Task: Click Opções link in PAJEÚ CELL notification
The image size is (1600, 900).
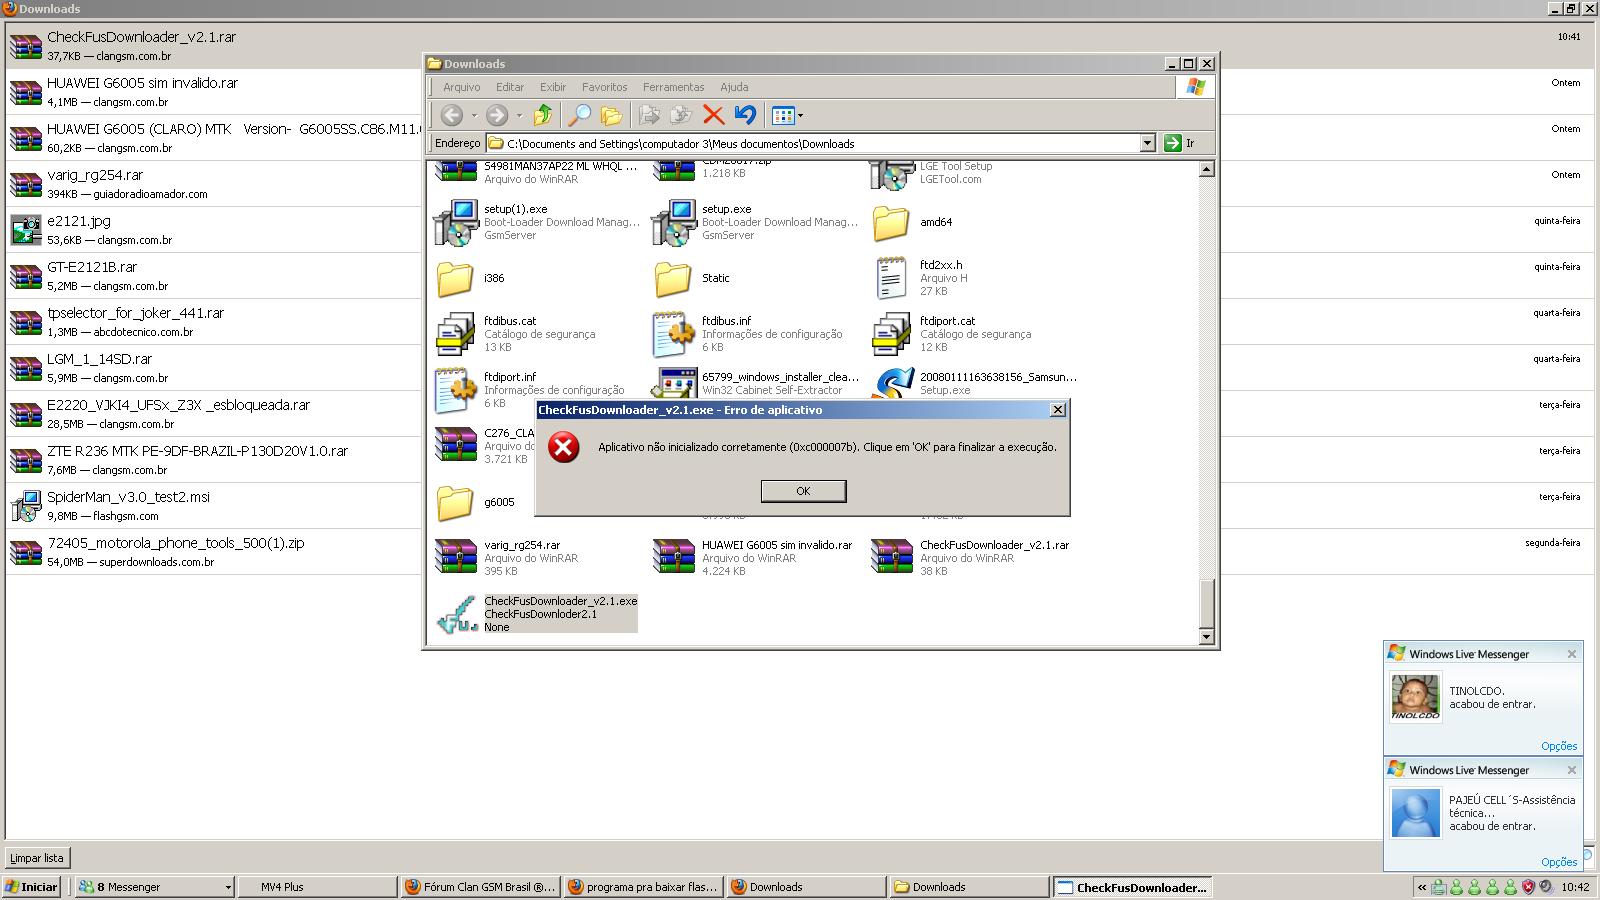Action: pyautogui.click(x=1559, y=862)
